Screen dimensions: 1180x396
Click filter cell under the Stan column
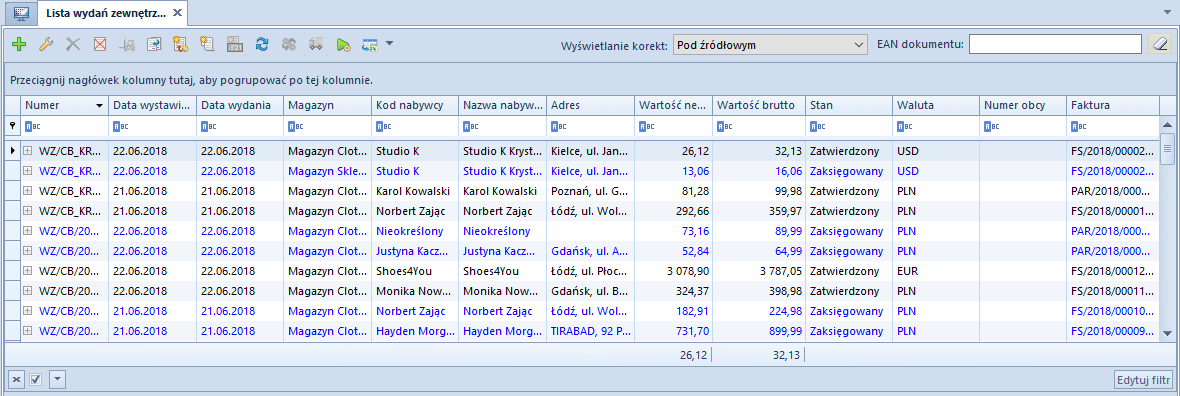click(849, 126)
